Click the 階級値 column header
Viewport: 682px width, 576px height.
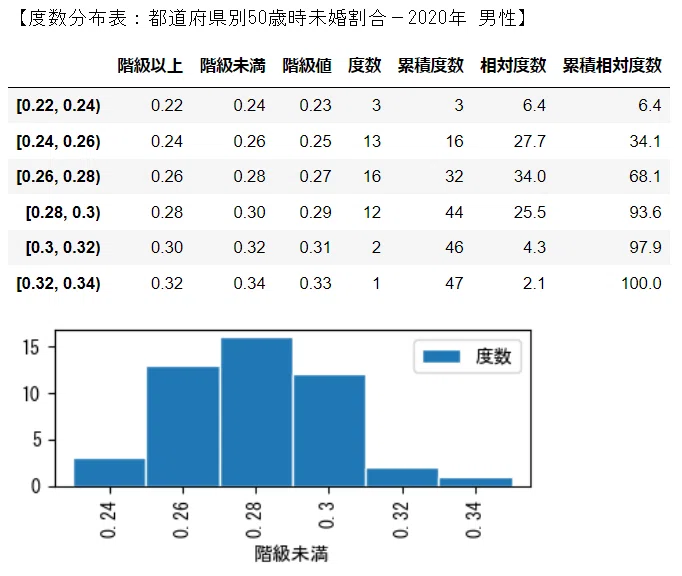click(x=307, y=66)
